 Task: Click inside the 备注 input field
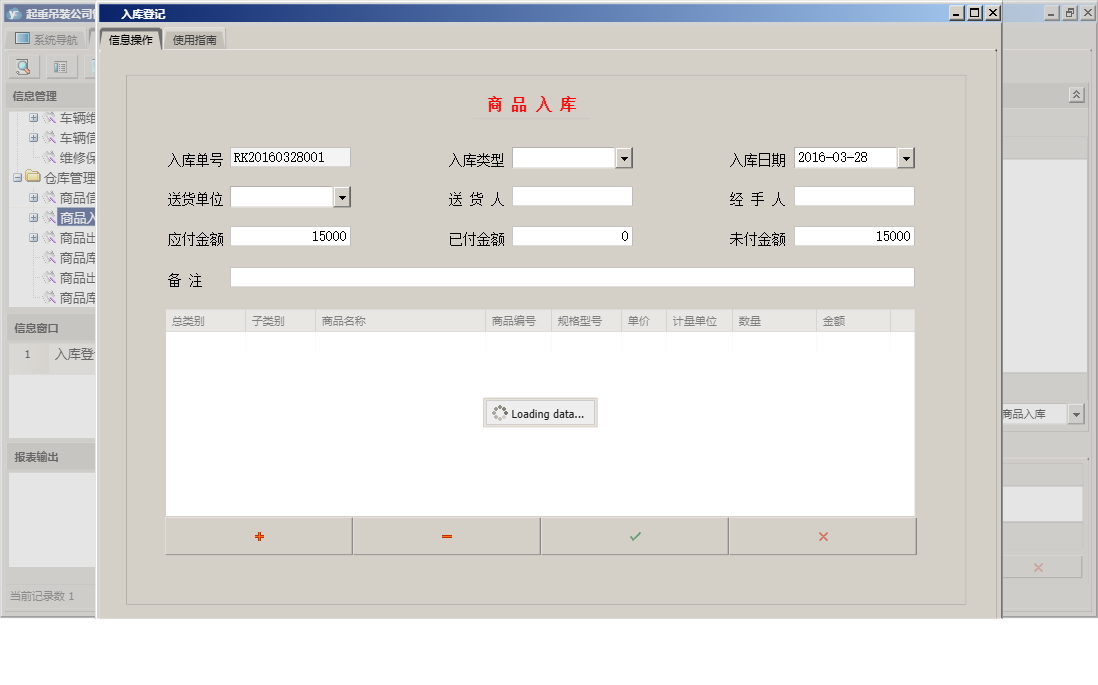[570, 277]
